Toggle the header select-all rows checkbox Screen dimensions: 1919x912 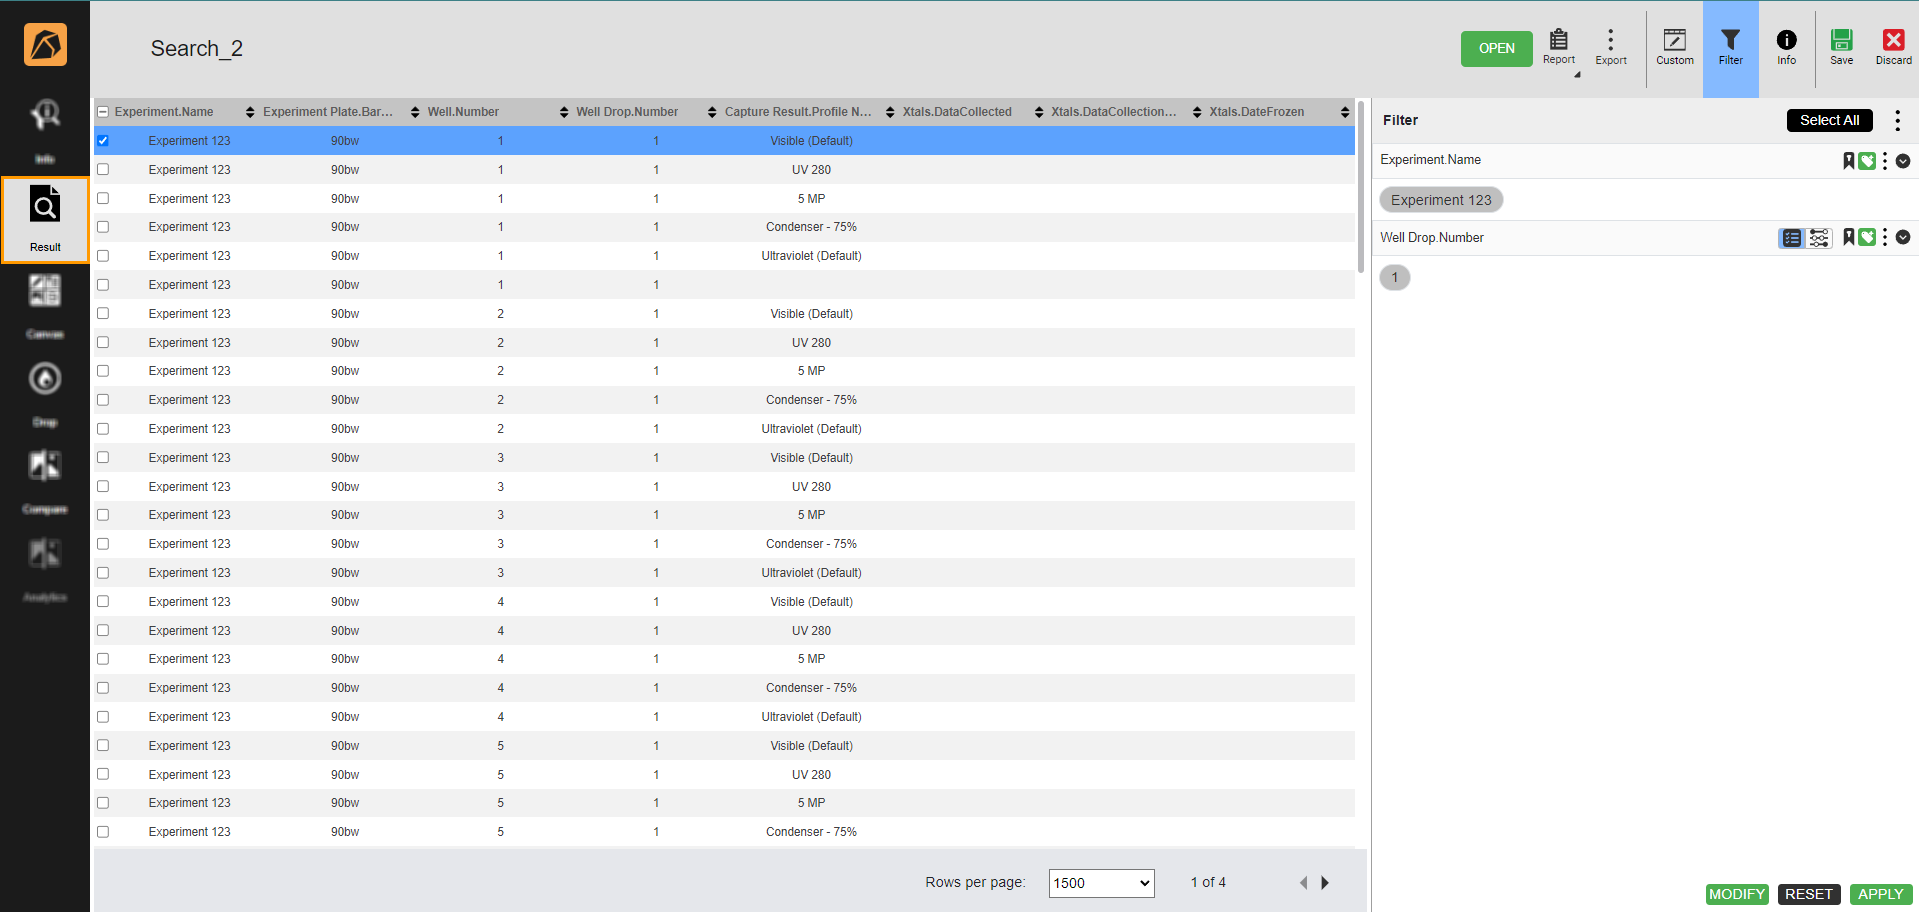point(103,112)
